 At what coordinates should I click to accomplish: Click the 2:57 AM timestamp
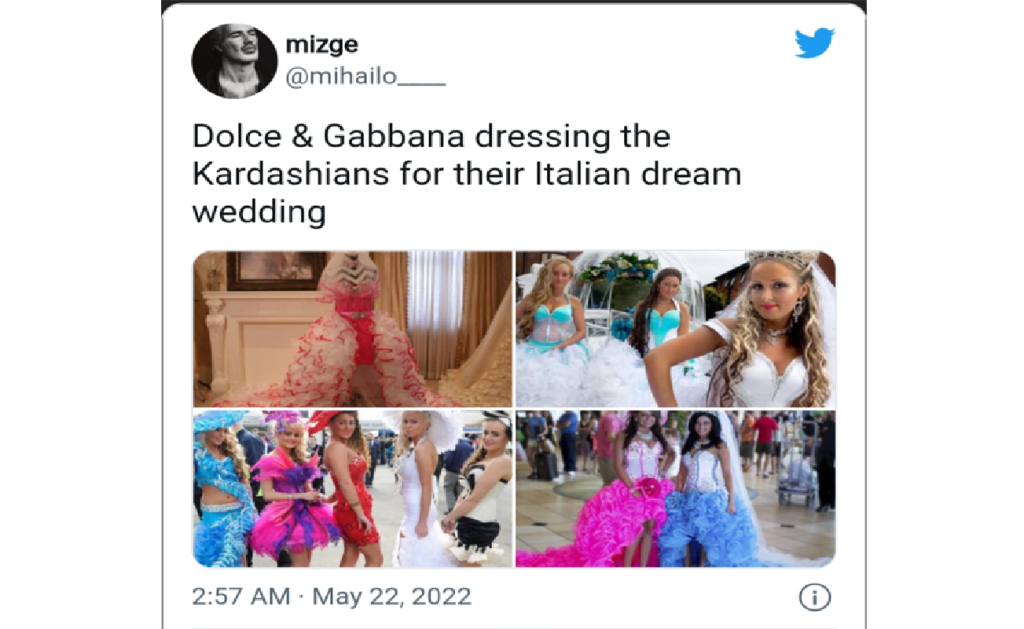click(241, 596)
